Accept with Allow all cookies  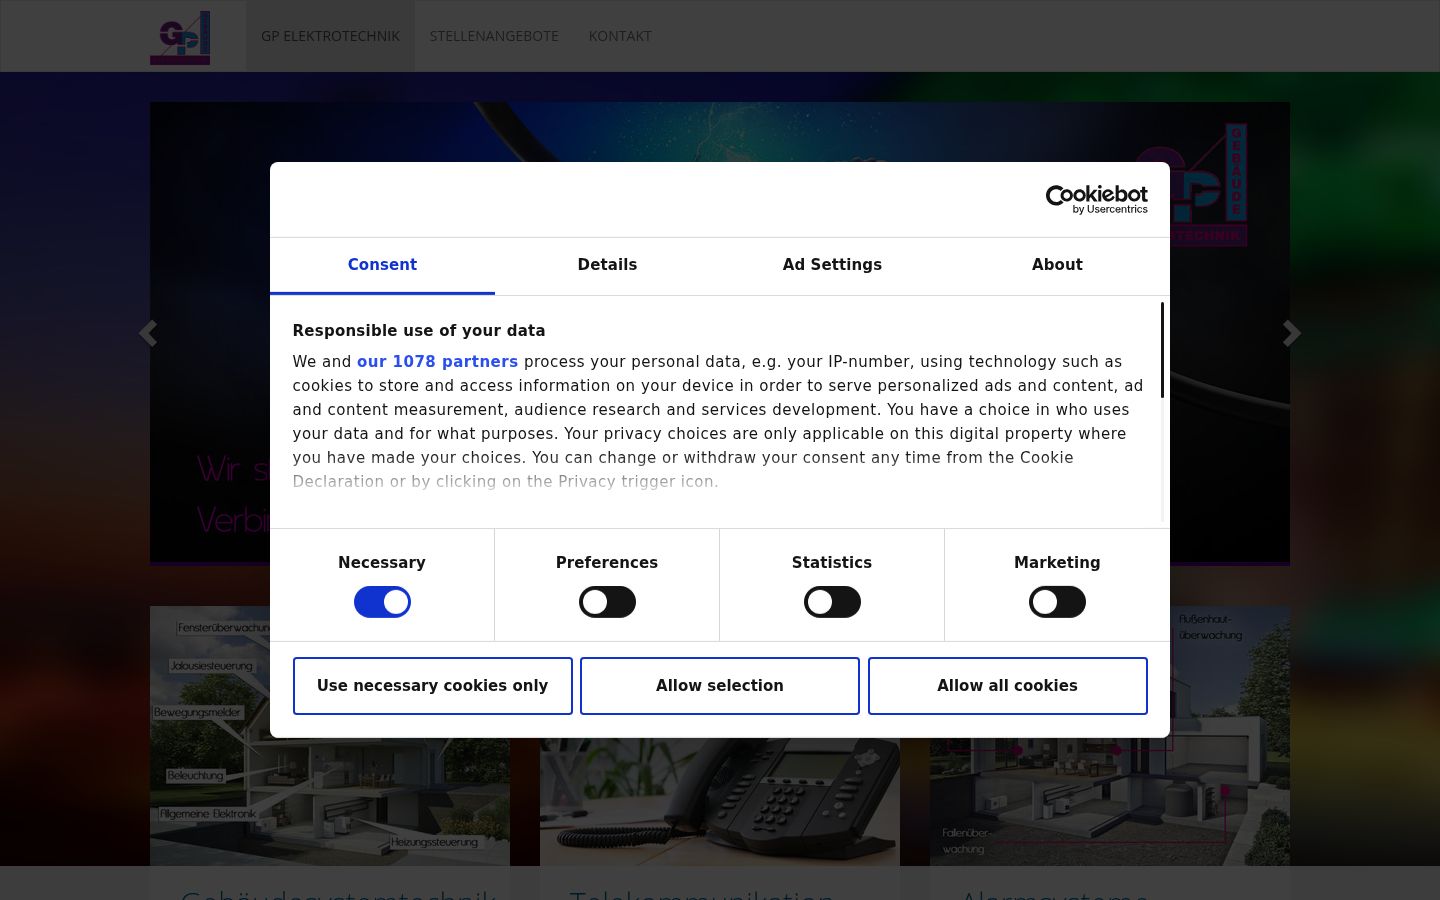pyautogui.click(x=1007, y=686)
